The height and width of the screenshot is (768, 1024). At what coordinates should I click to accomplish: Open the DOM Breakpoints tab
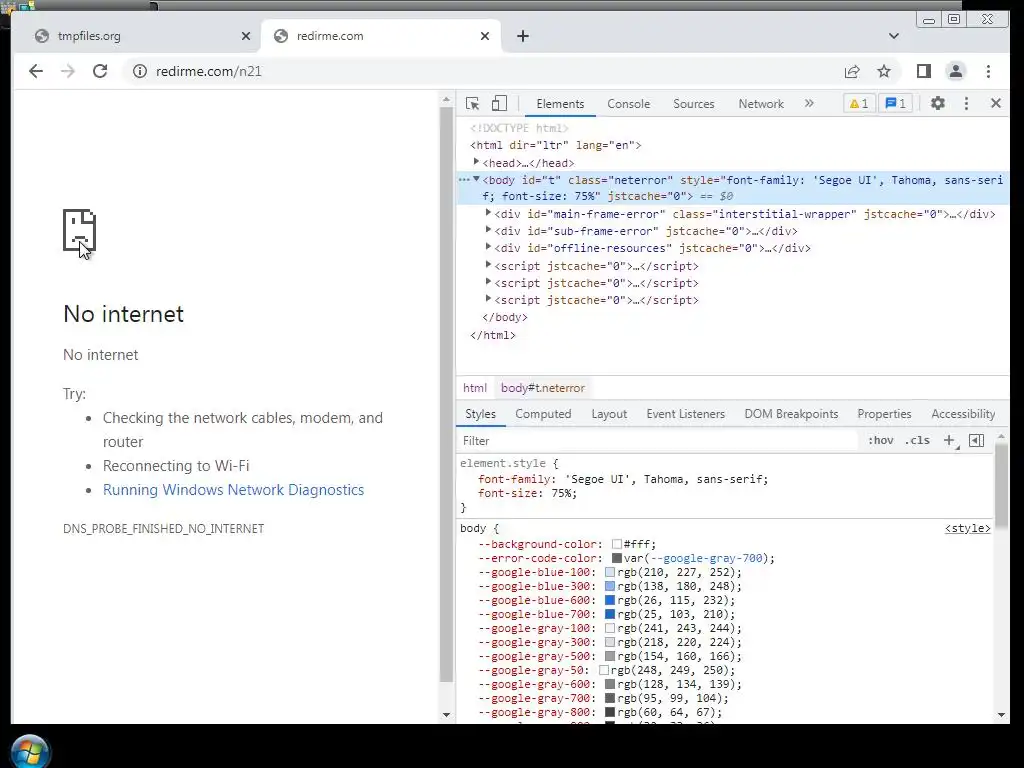point(792,414)
